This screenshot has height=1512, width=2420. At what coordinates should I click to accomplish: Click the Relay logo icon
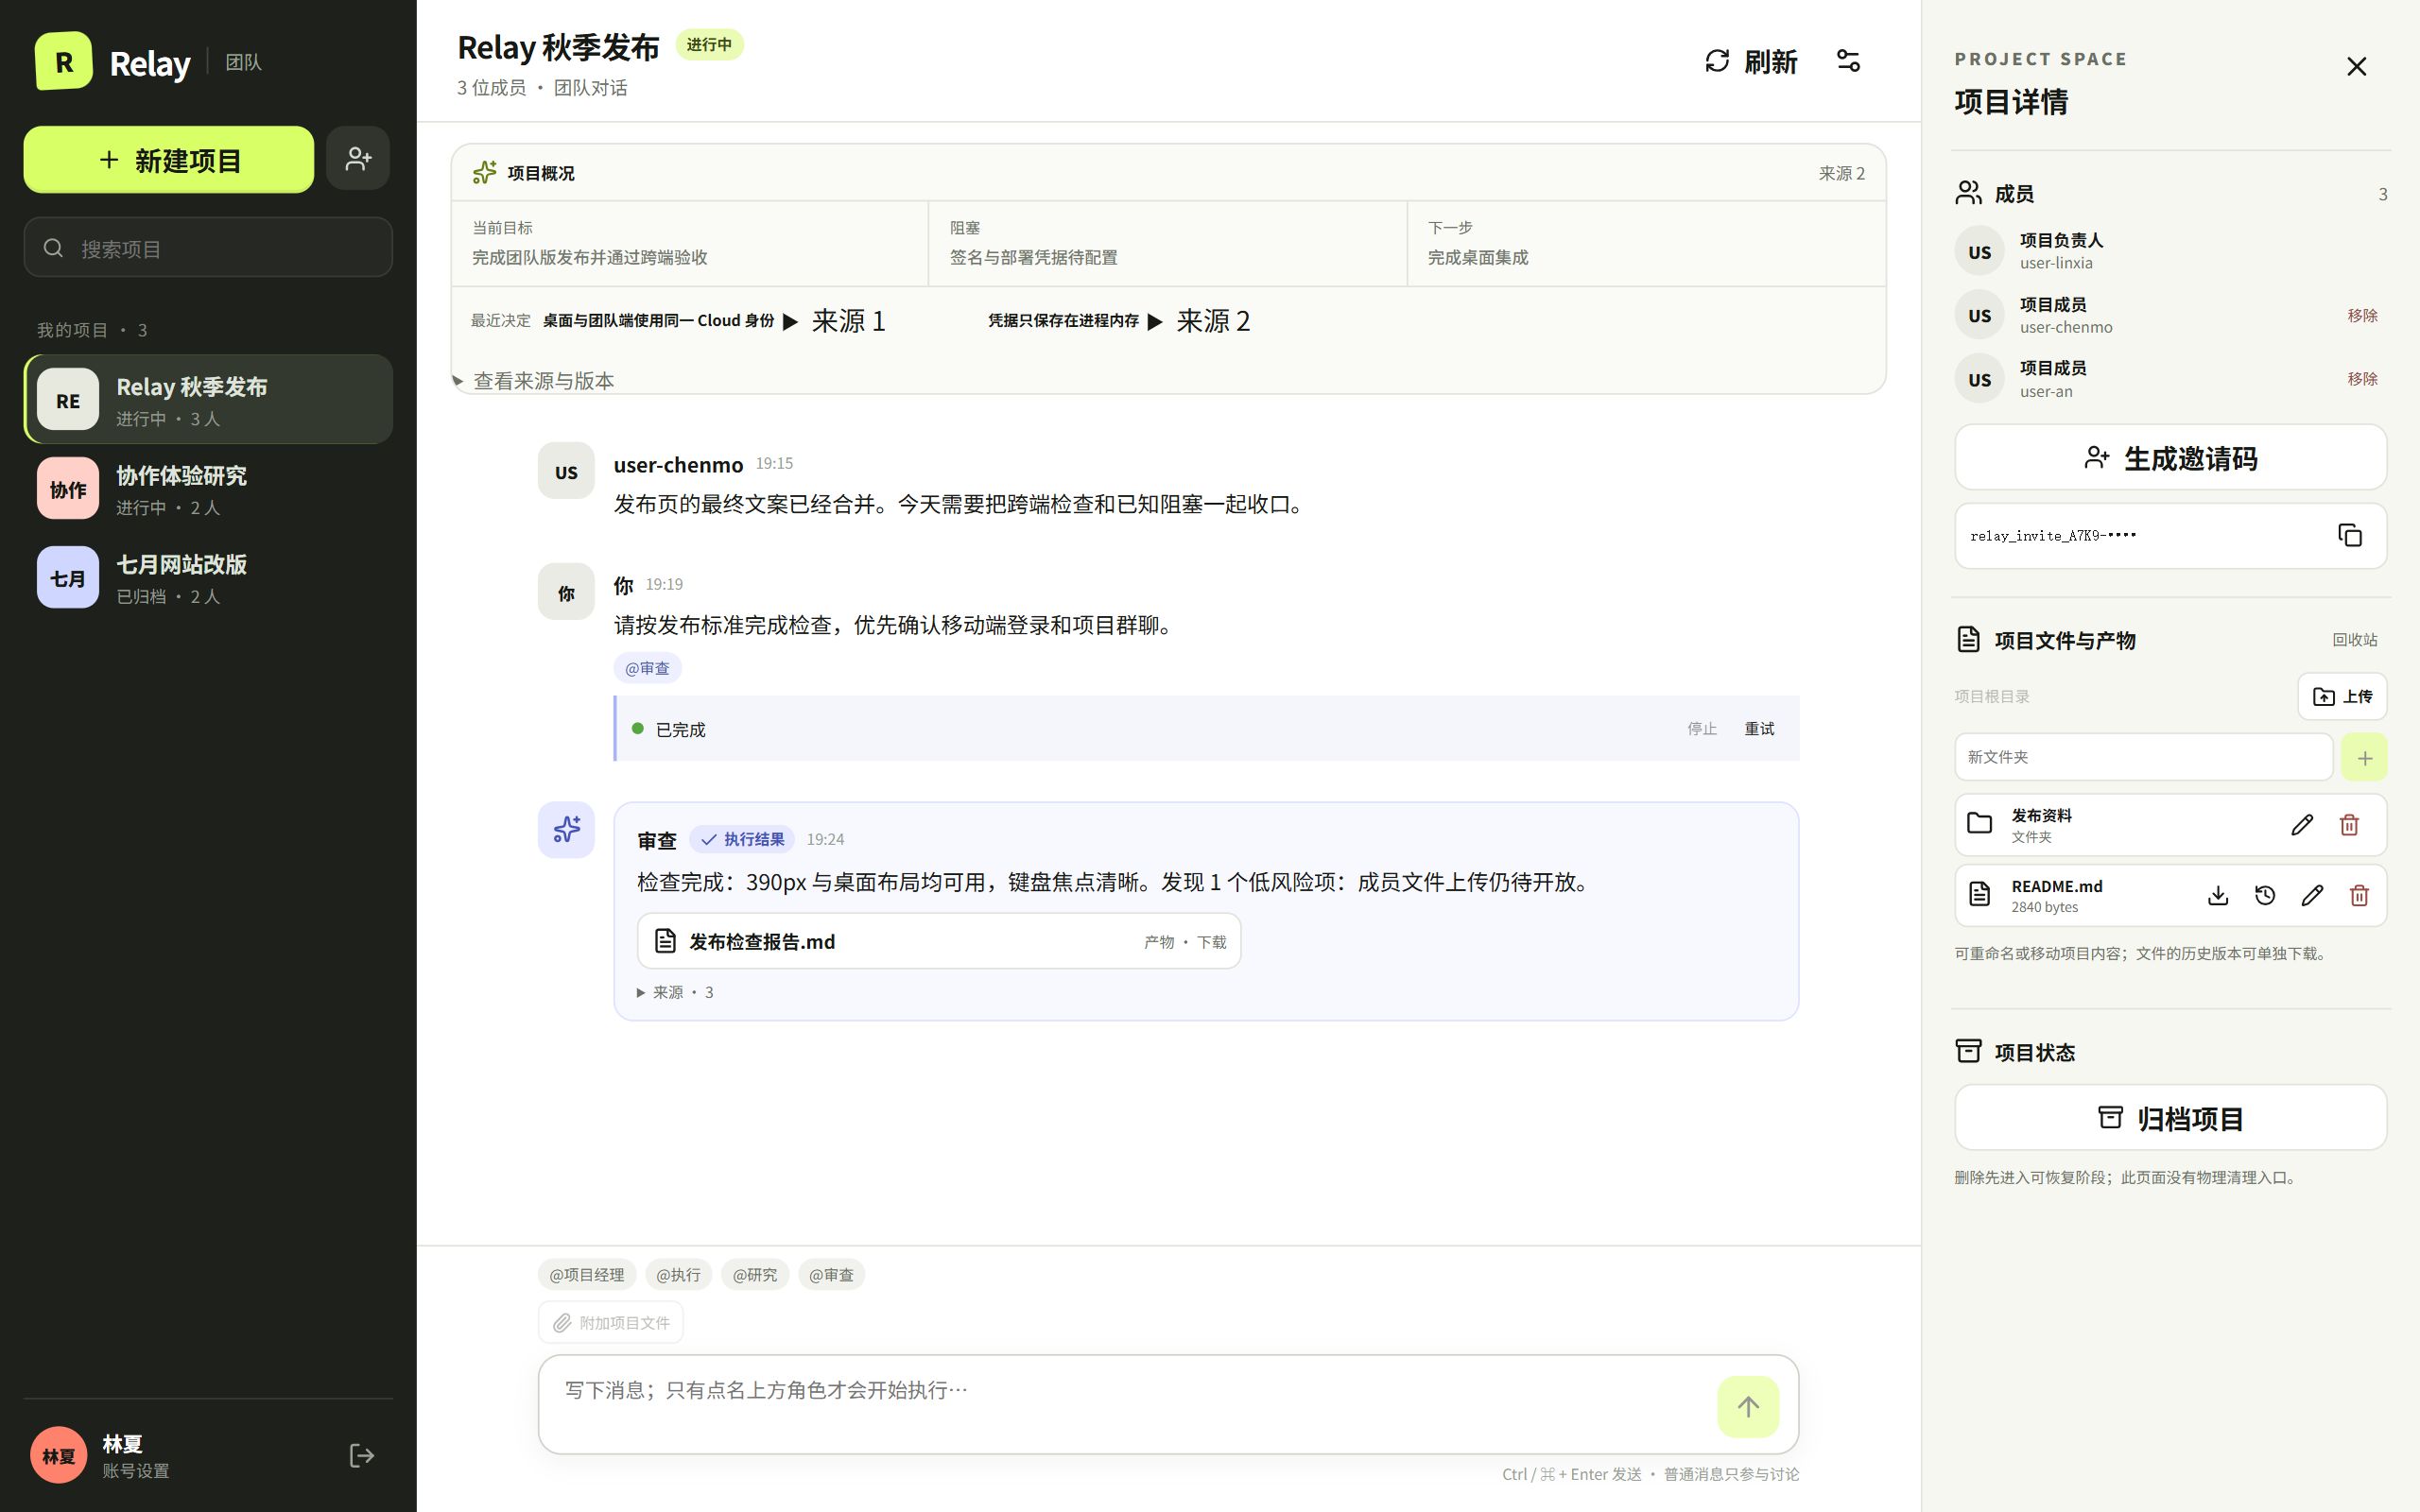[x=63, y=61]
